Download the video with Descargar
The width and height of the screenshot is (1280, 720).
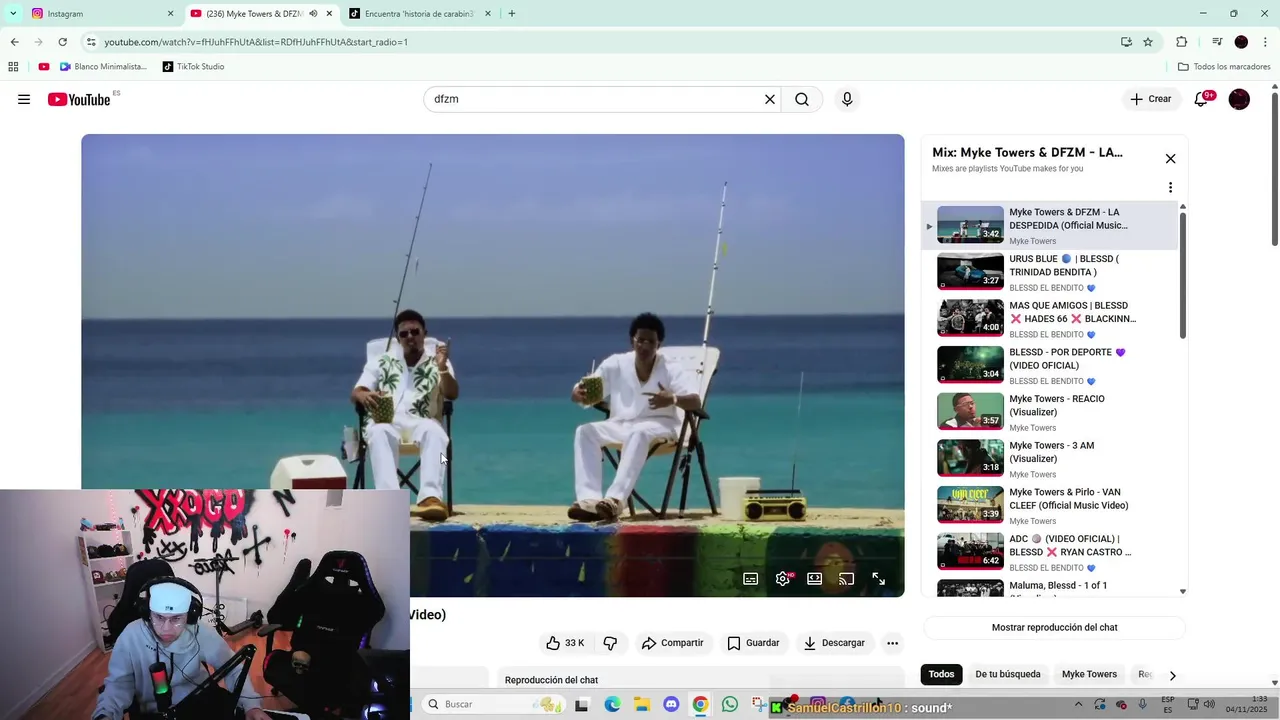pyautogui.click(x=834, y=643)
